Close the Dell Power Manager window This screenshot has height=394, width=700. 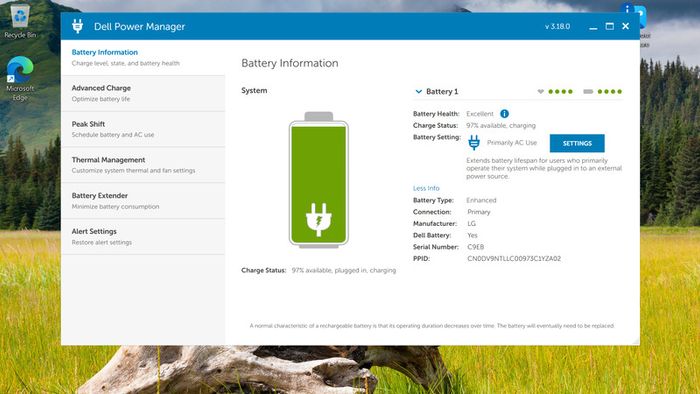click(x=625, y=26)
